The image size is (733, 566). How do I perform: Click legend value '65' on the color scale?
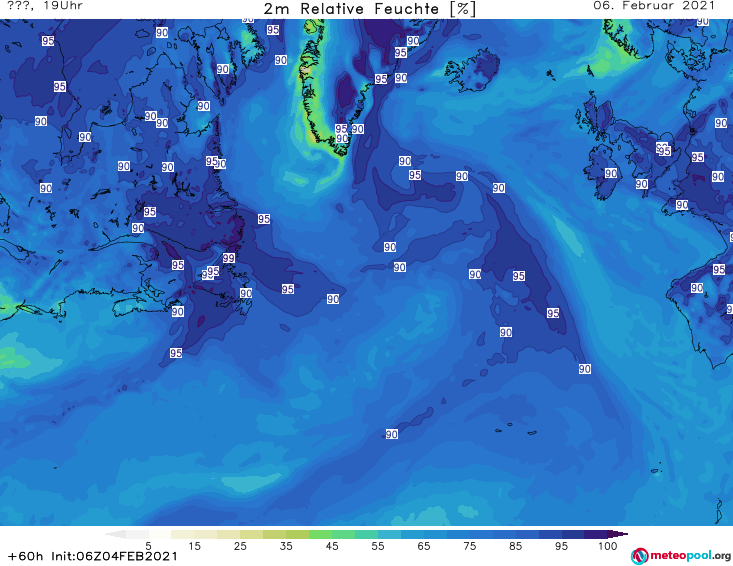423,546
